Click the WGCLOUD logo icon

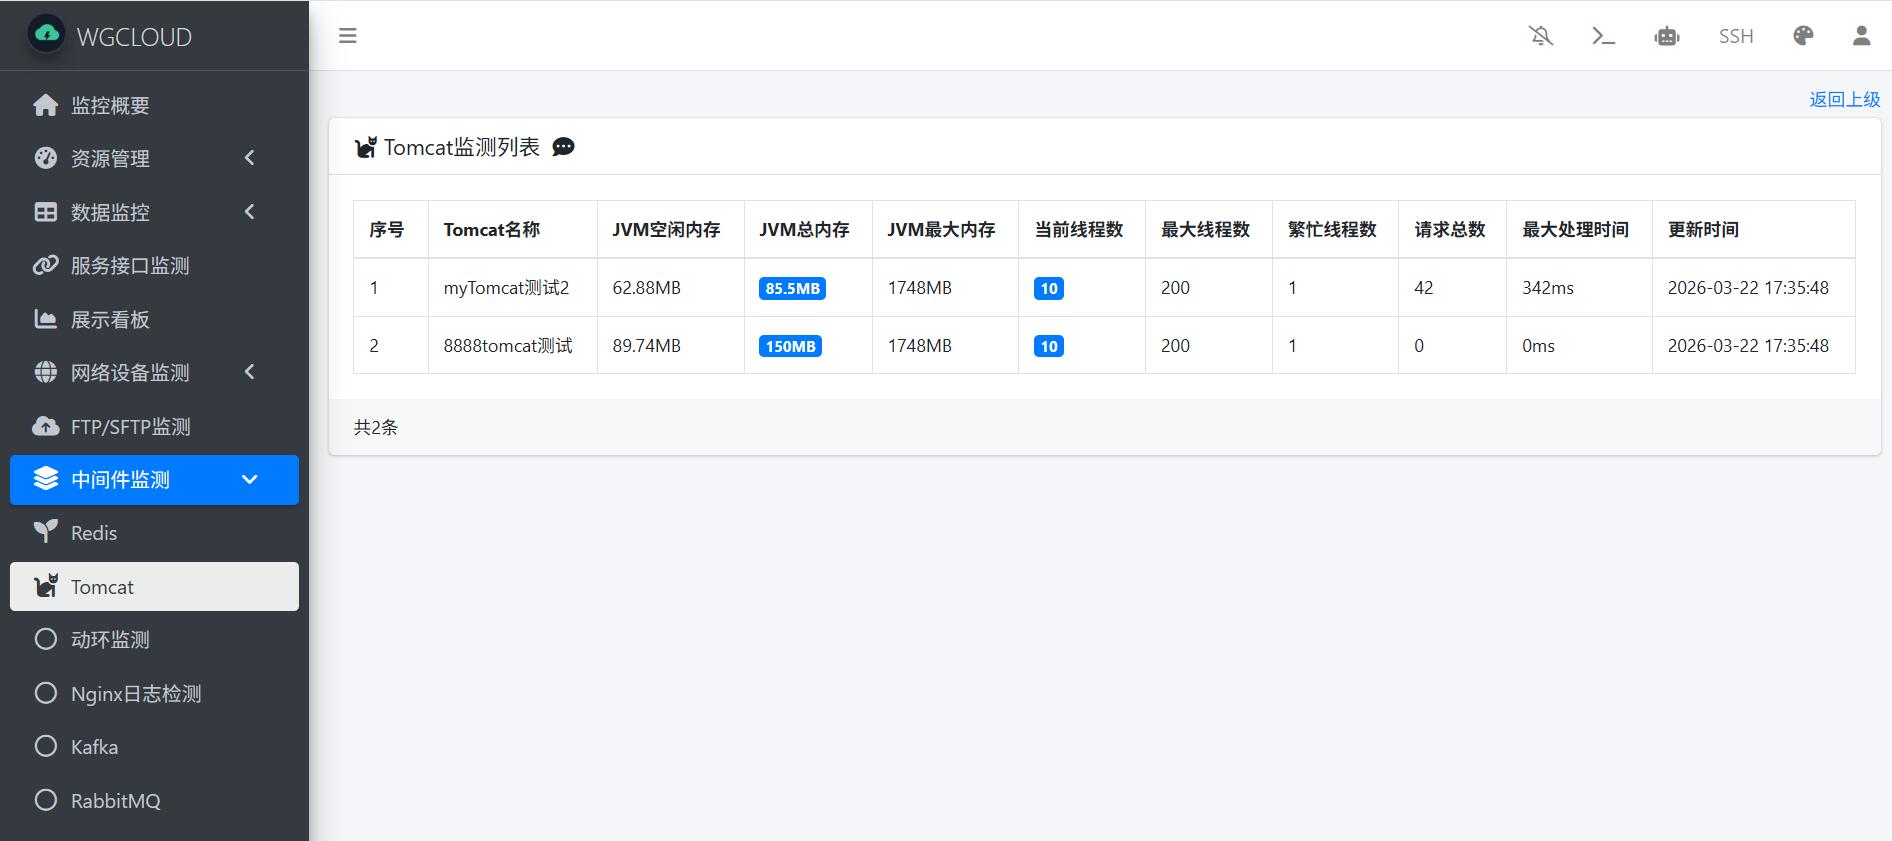(x=47, y=35)
